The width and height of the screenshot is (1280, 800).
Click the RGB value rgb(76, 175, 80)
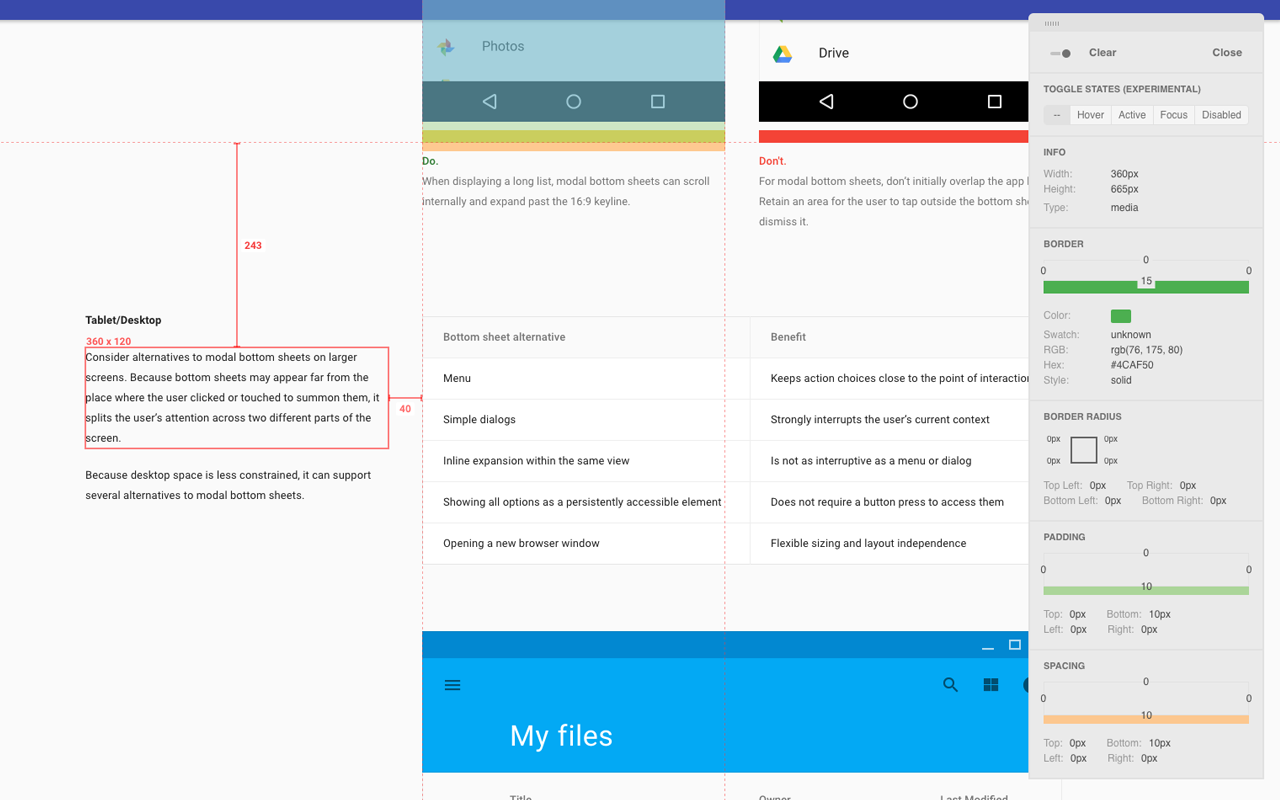click(1146, 350)
